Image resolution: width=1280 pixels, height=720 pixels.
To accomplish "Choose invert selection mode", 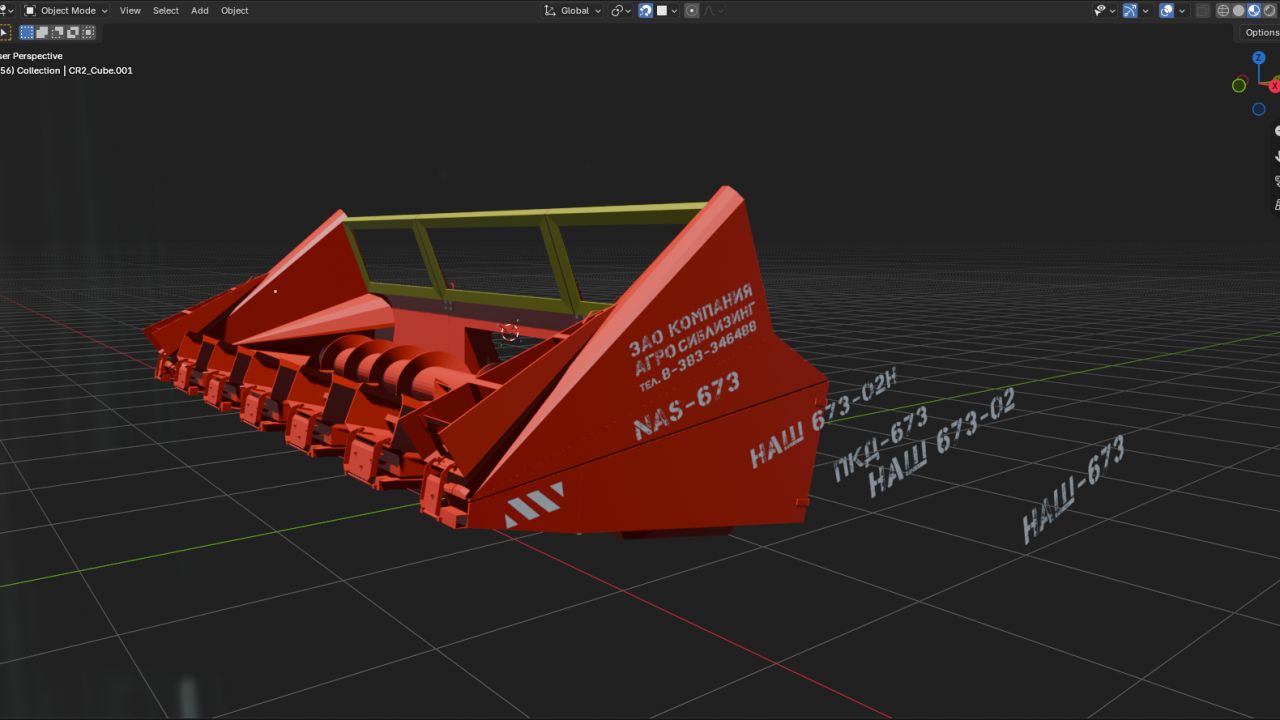I will 72,32.
